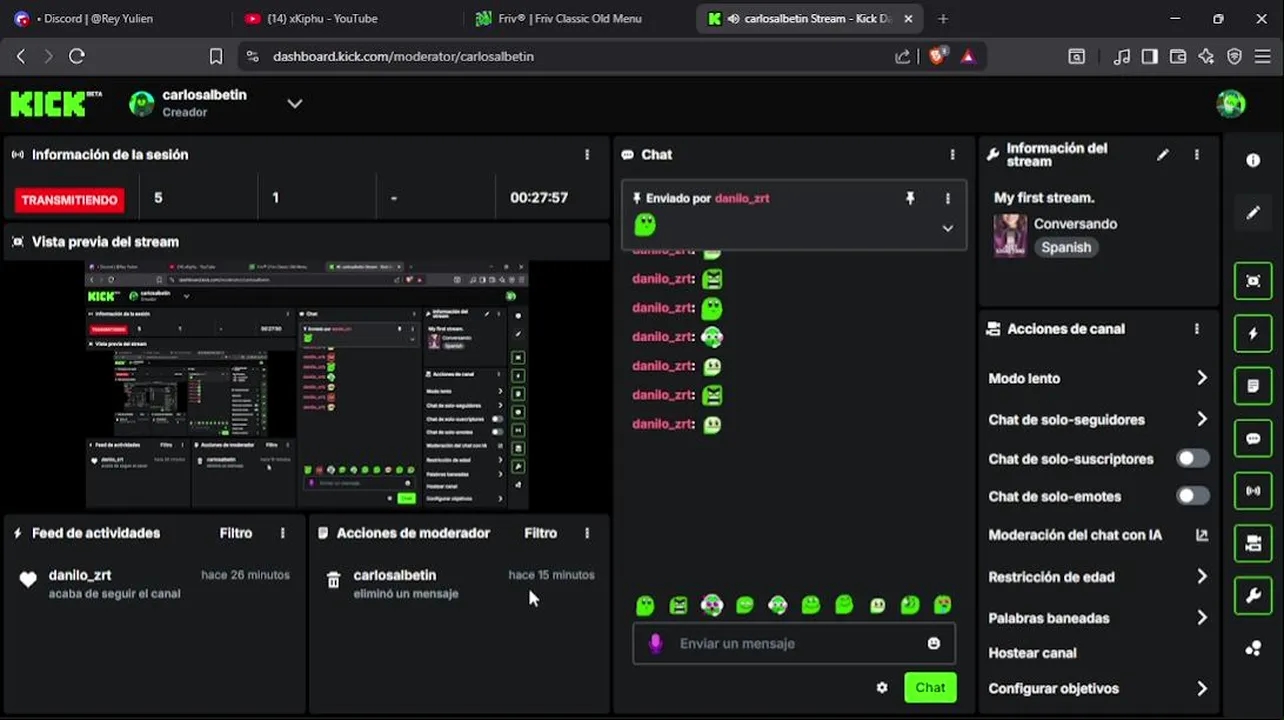This screenshot has width=1284, height=720.
Task: Expand Configurar objetivos options
Action: (1202, 689)
